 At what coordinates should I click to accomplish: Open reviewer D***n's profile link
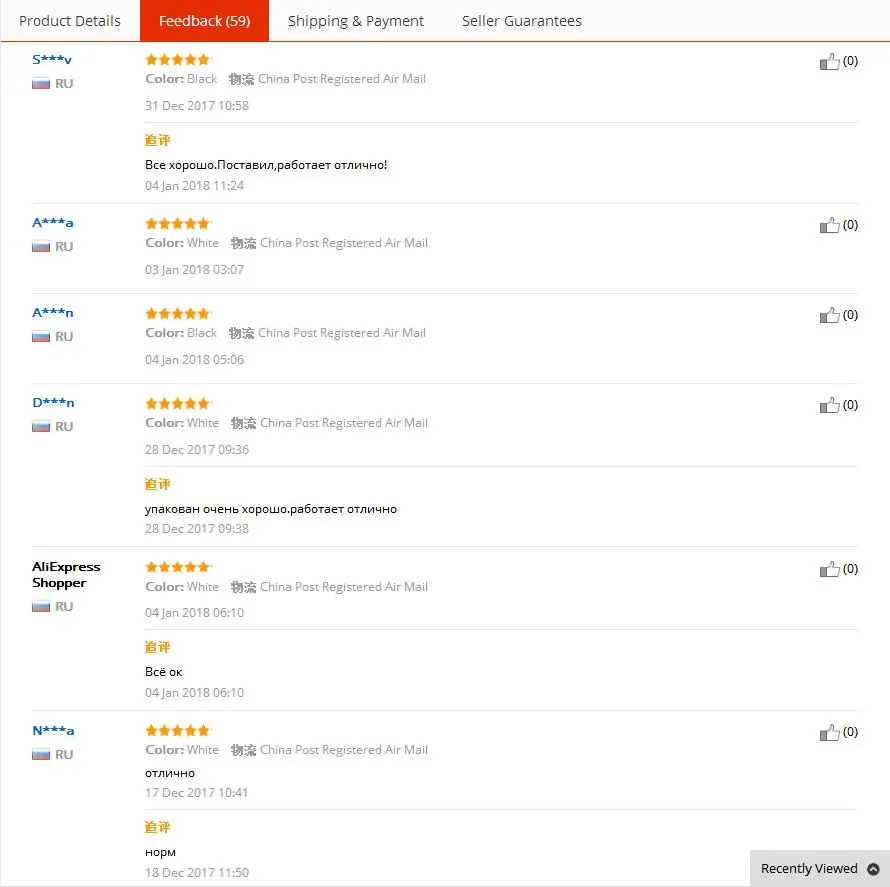(53, 403)
